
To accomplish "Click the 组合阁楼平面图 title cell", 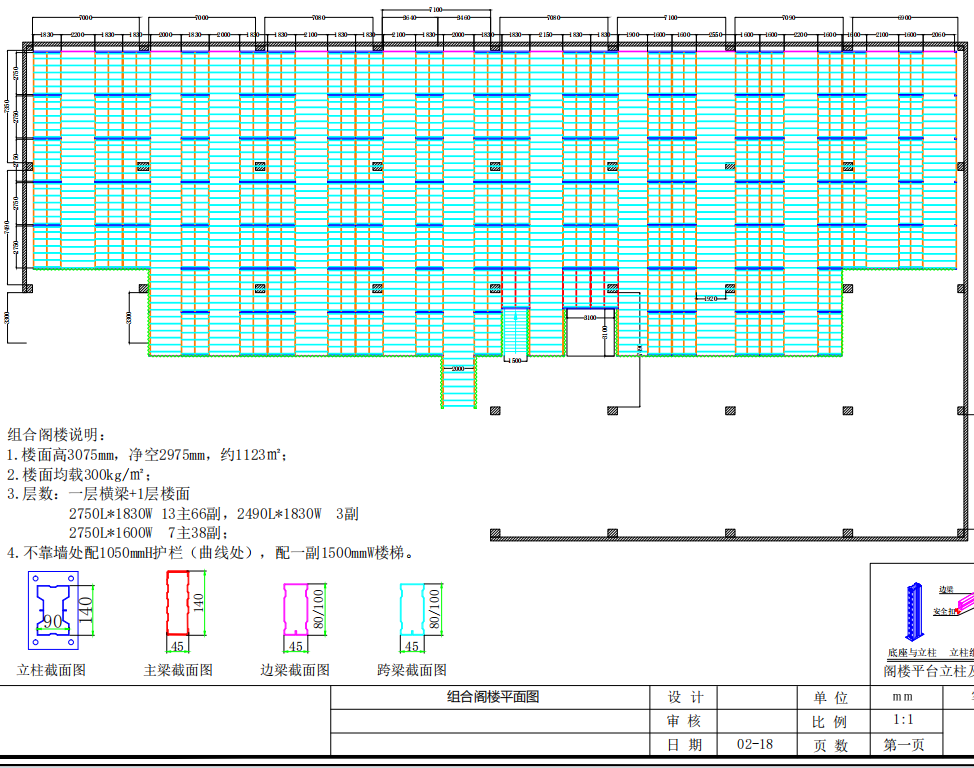I will point(492,697).
